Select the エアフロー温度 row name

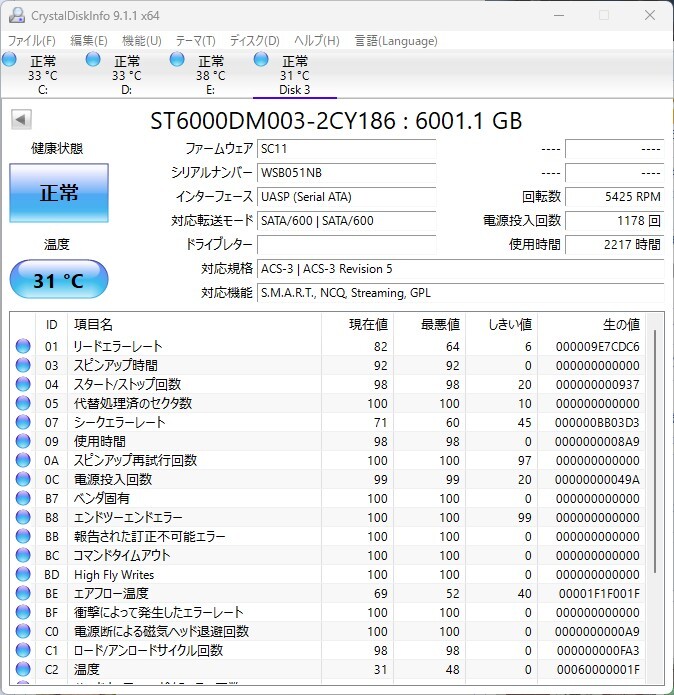coord(111,593)
